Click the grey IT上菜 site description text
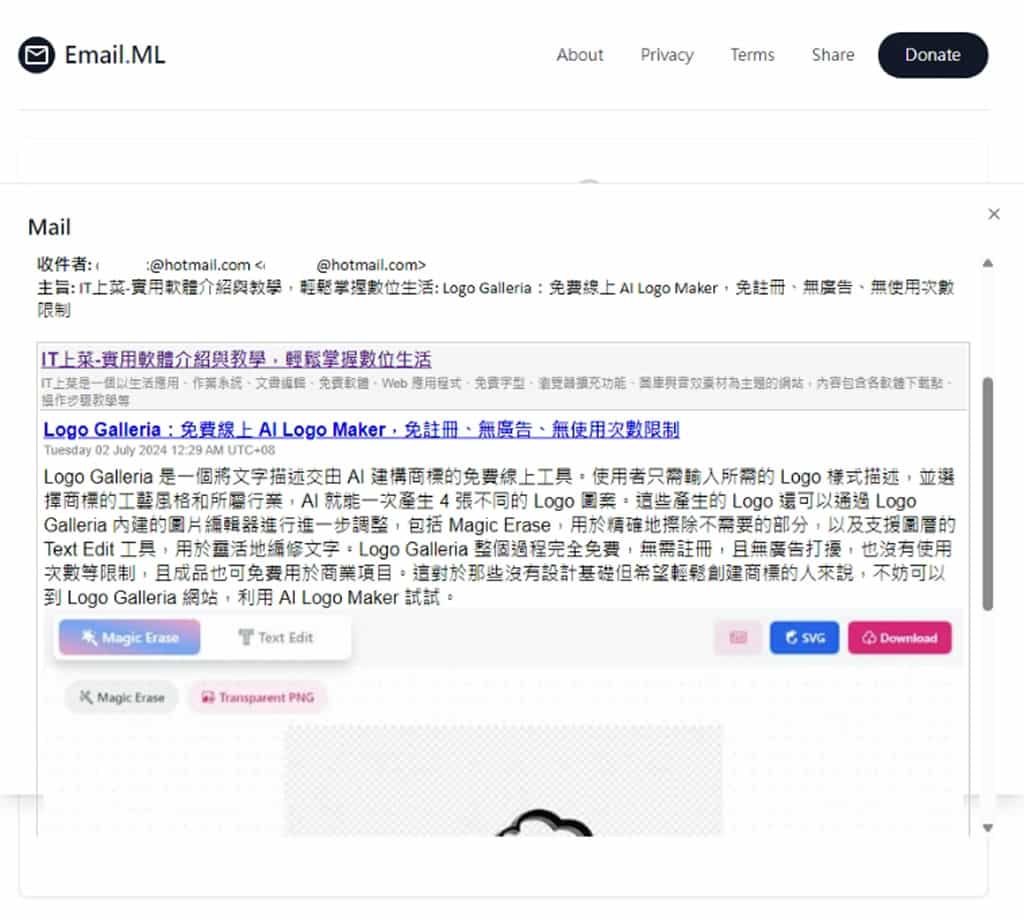The width and height of the screenshot is (1024, 920). tap(496, 391)
